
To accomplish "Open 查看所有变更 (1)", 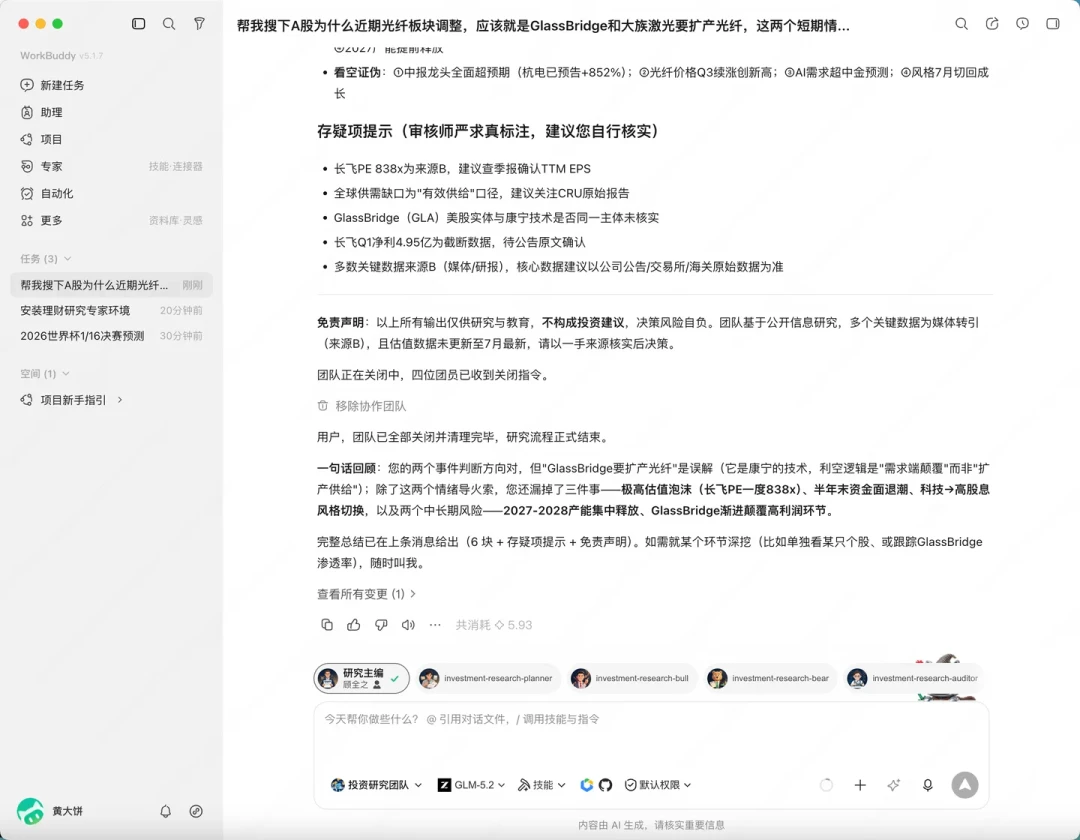I will click(x=366, y=594).
